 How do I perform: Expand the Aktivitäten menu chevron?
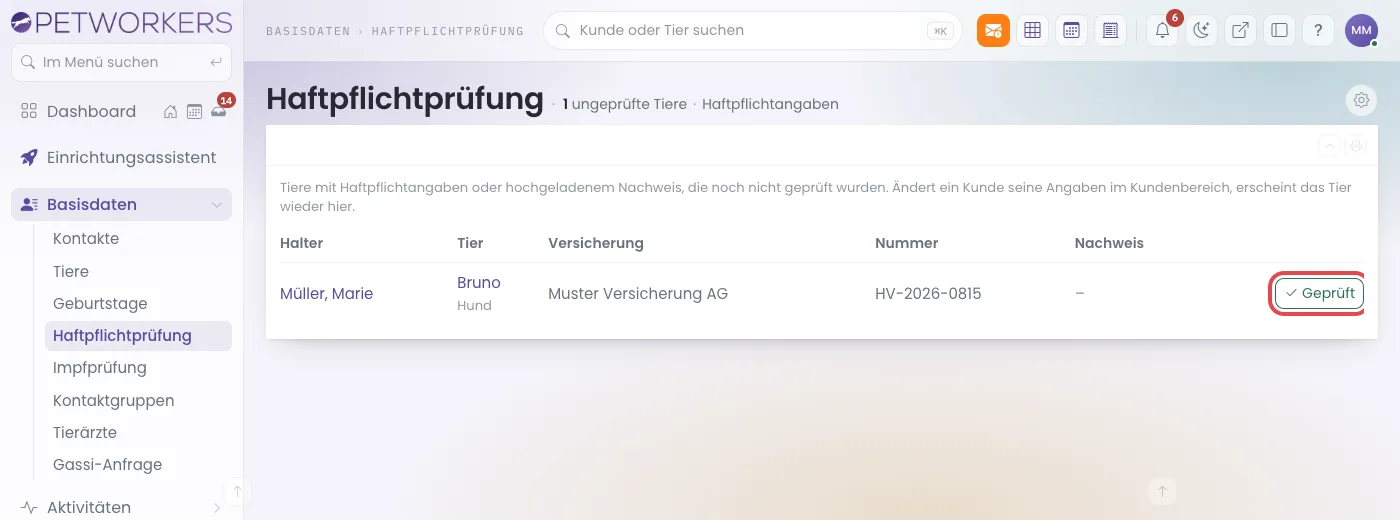tap(217, 508)
